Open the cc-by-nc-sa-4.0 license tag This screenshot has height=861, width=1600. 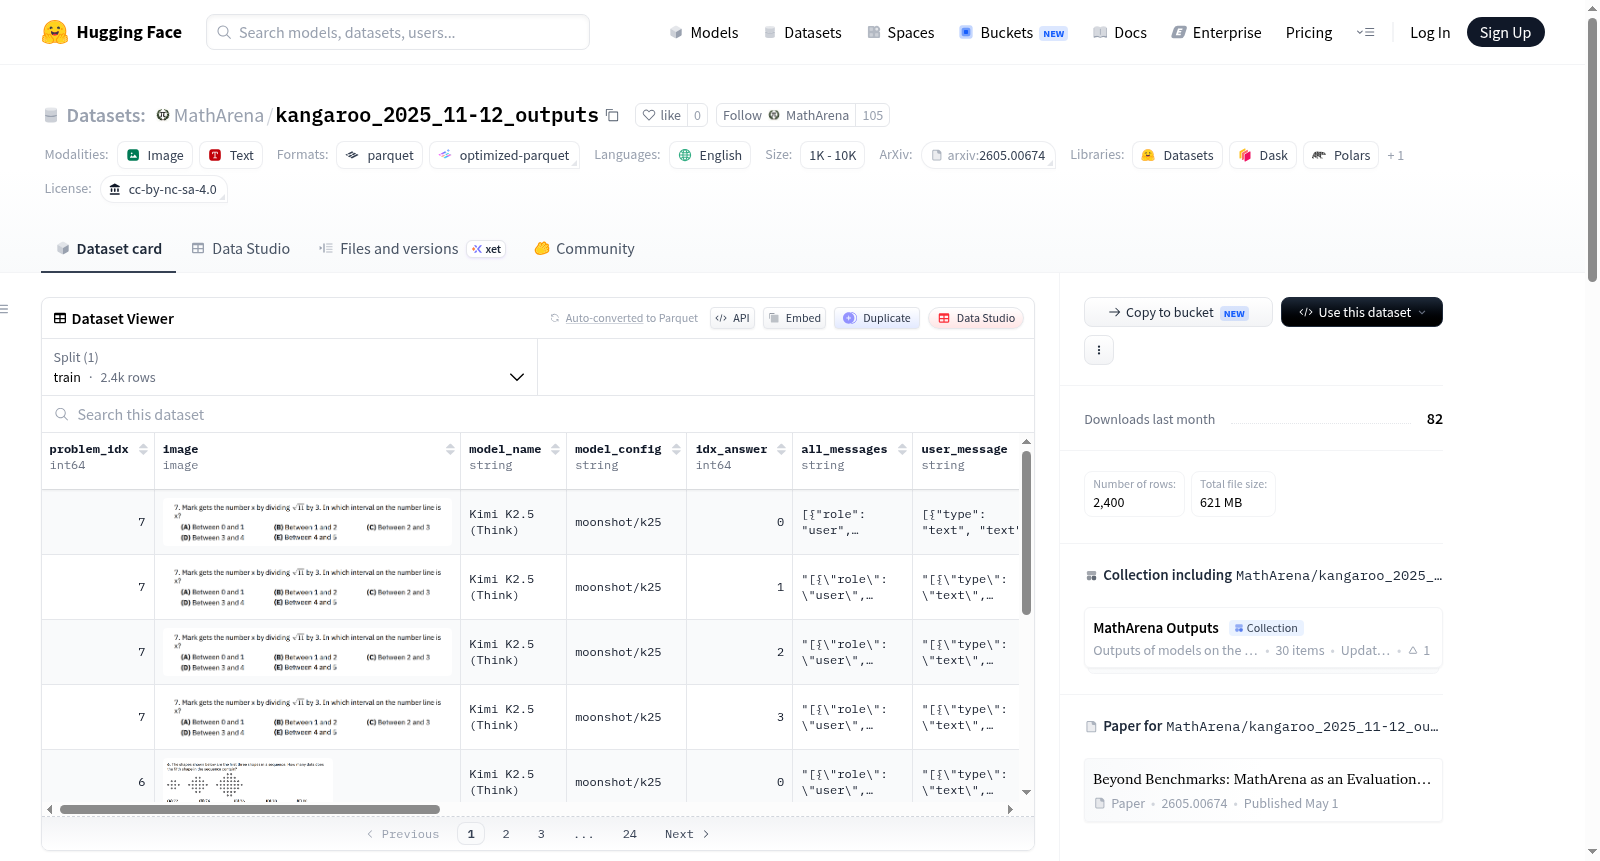pos(164,189)
